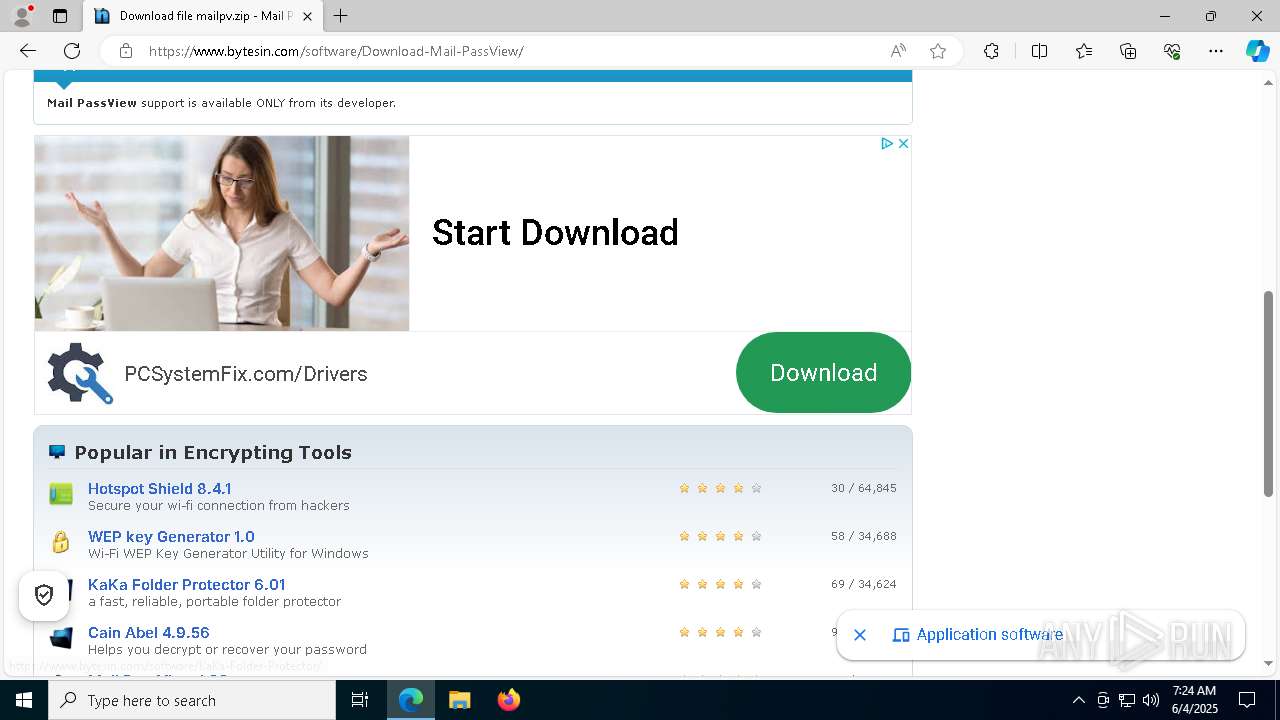
Task: Click the green Download button
Action: click(823, 372)
